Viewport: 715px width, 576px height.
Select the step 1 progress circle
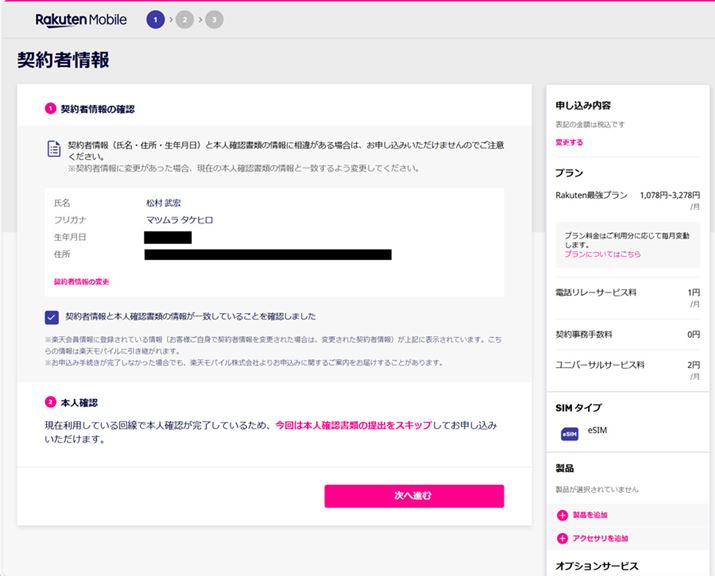[155, 19]
